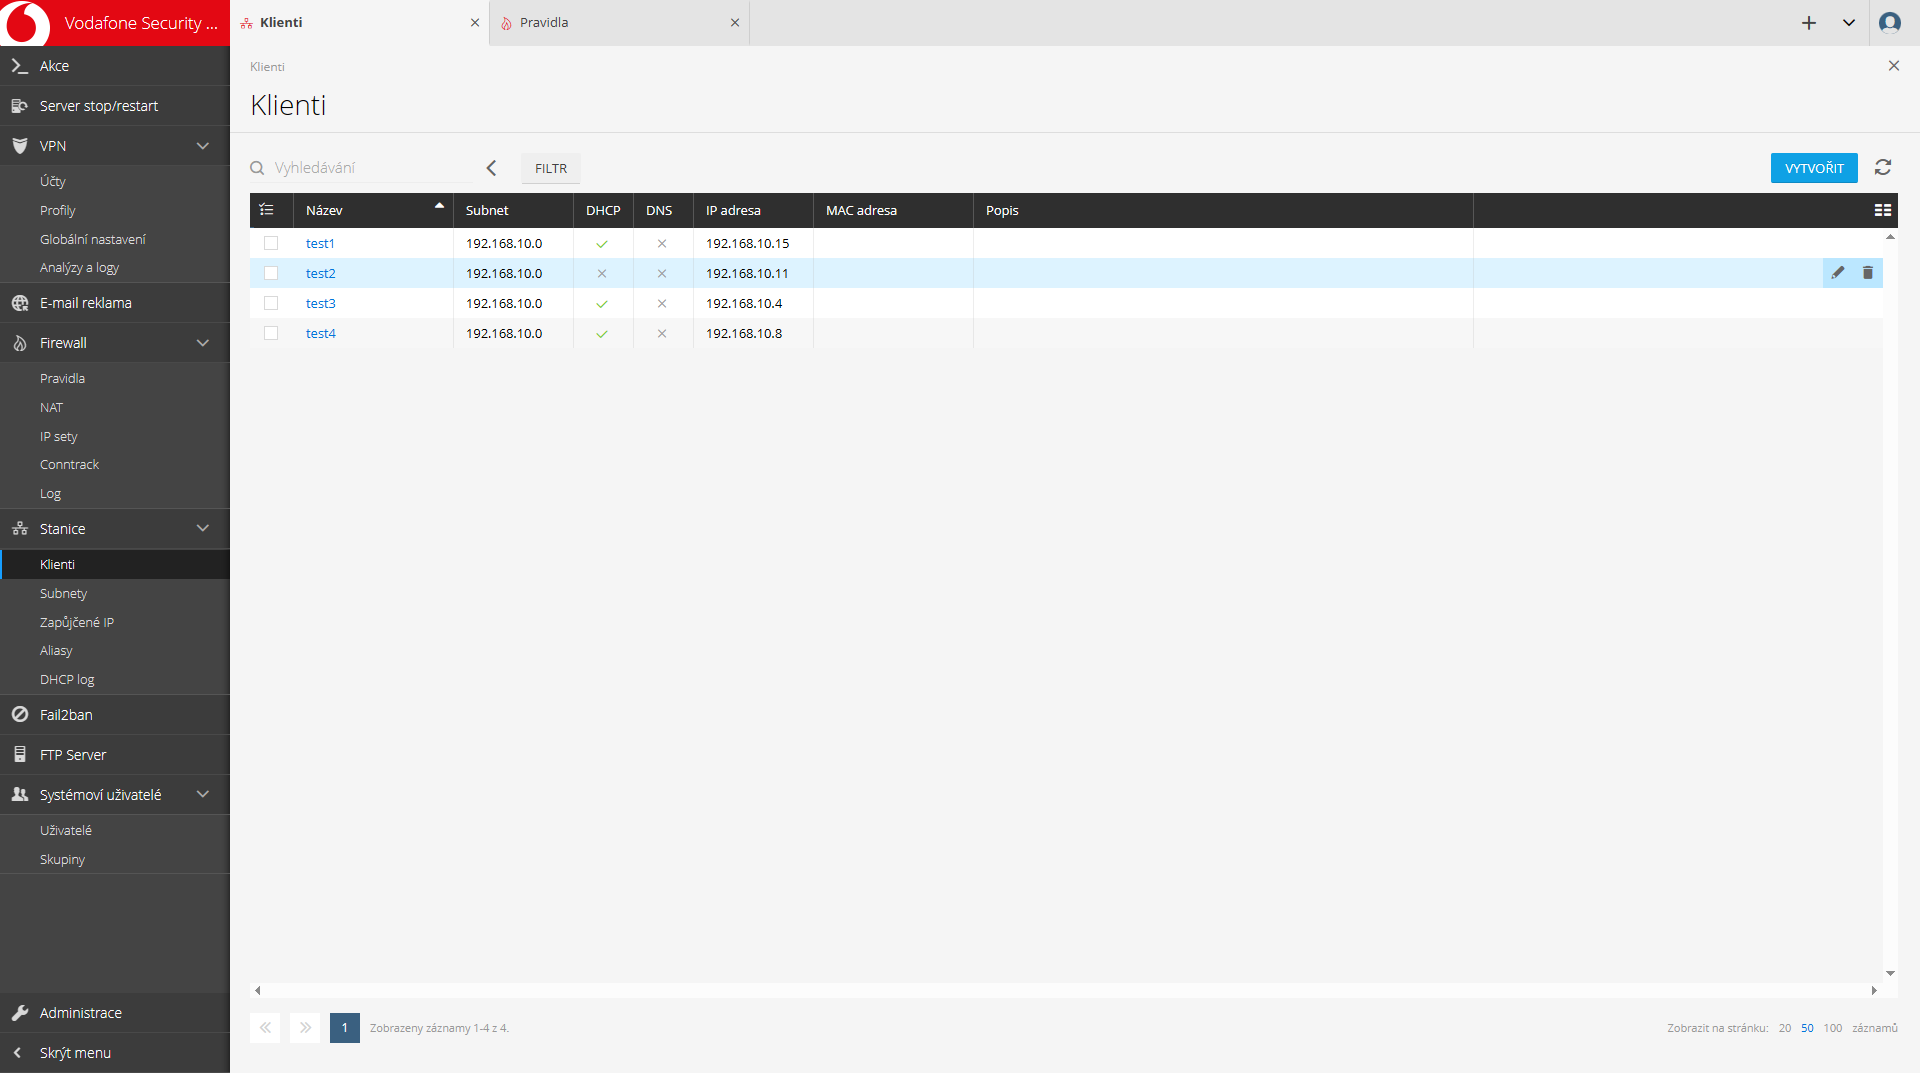Select page 1 button
1920x1073 pixels.
pyautogui.click(x=345, y=1028)
